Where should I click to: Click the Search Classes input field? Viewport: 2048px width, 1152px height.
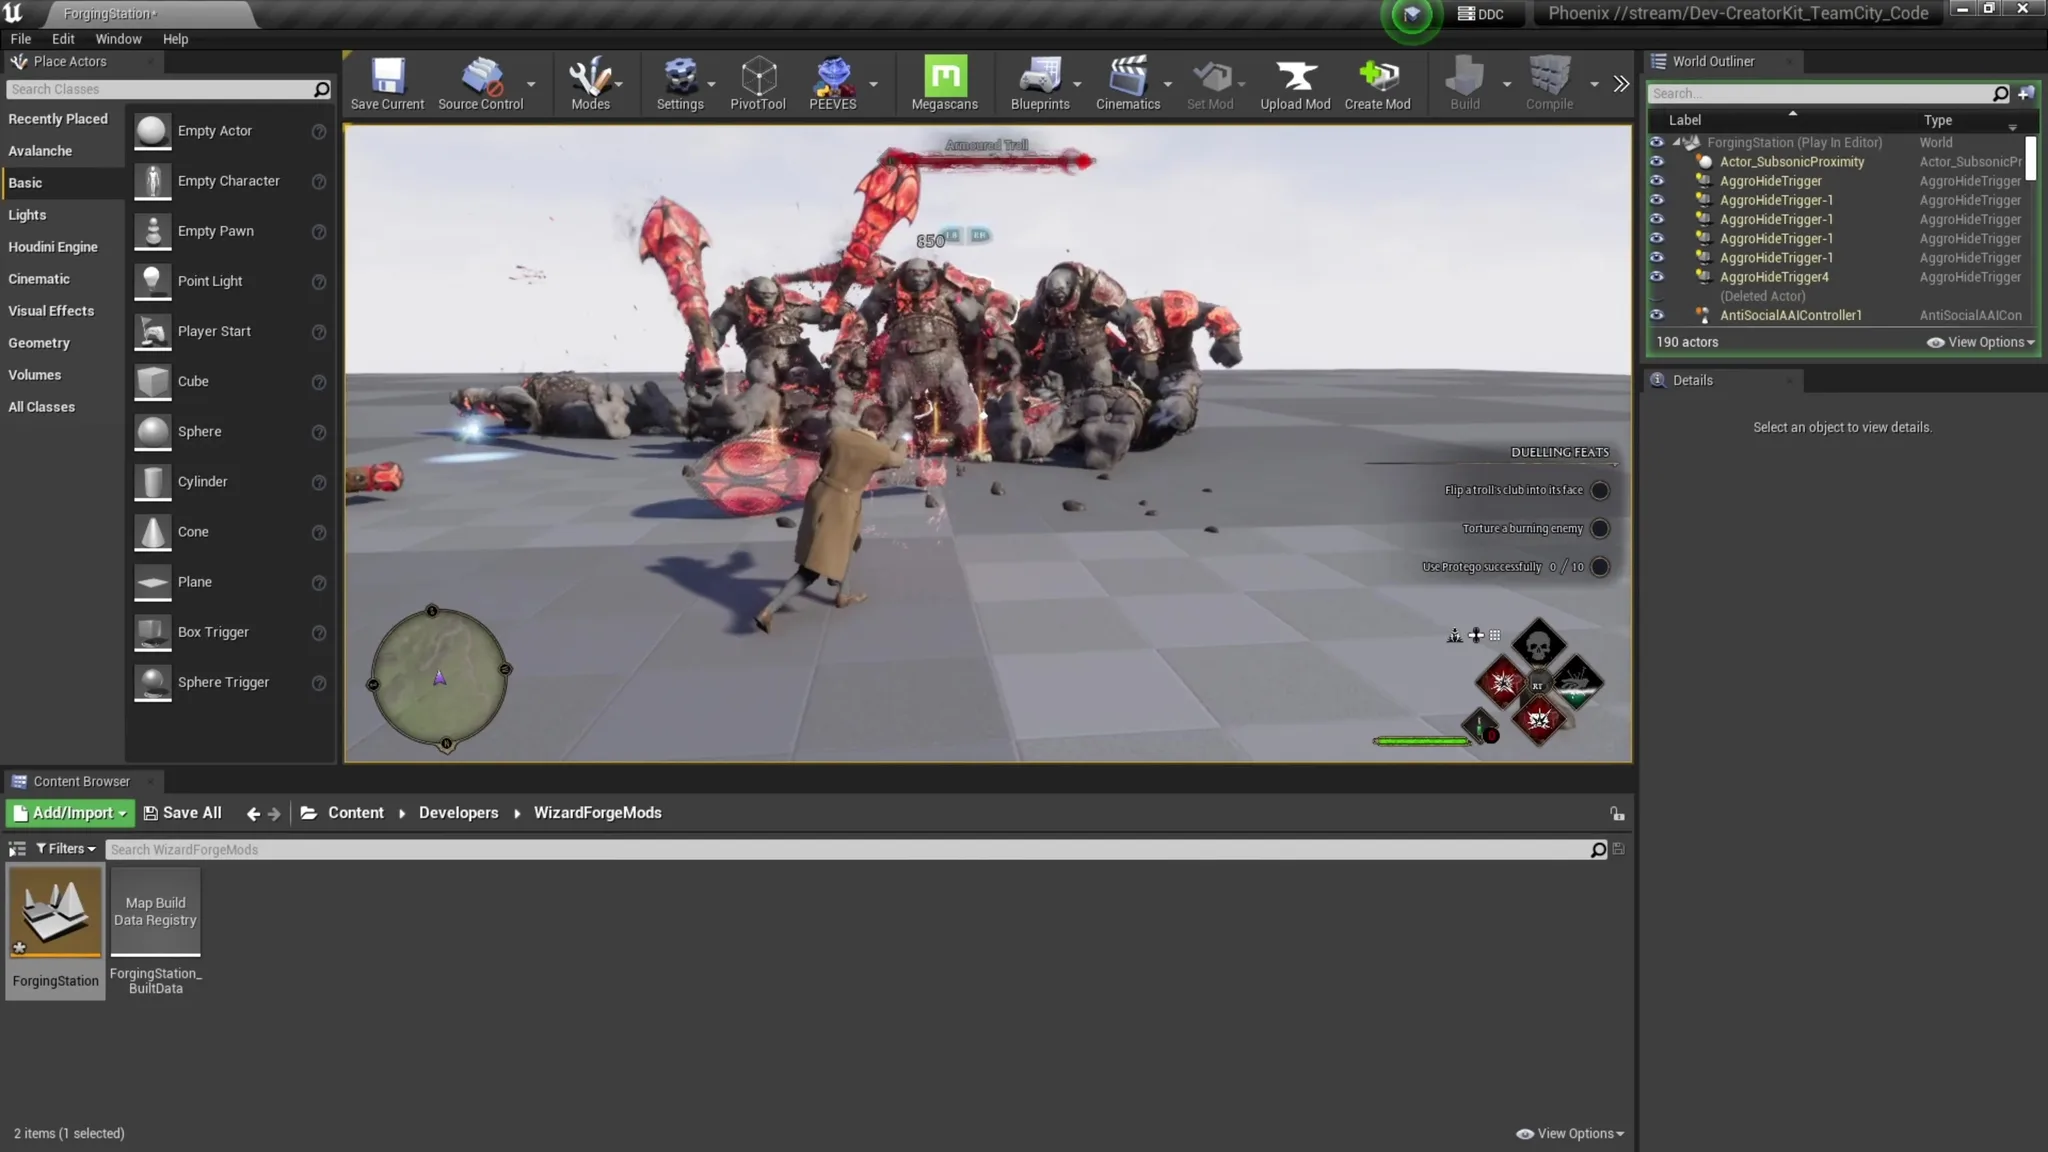pos(160,90)
